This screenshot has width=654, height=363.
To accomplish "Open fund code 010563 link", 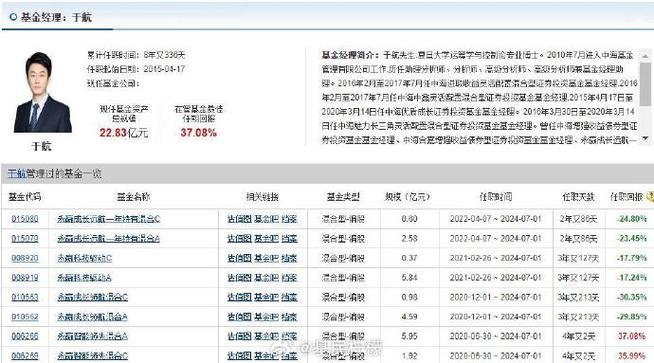I will pyautogui.click(x=25, y=297).
